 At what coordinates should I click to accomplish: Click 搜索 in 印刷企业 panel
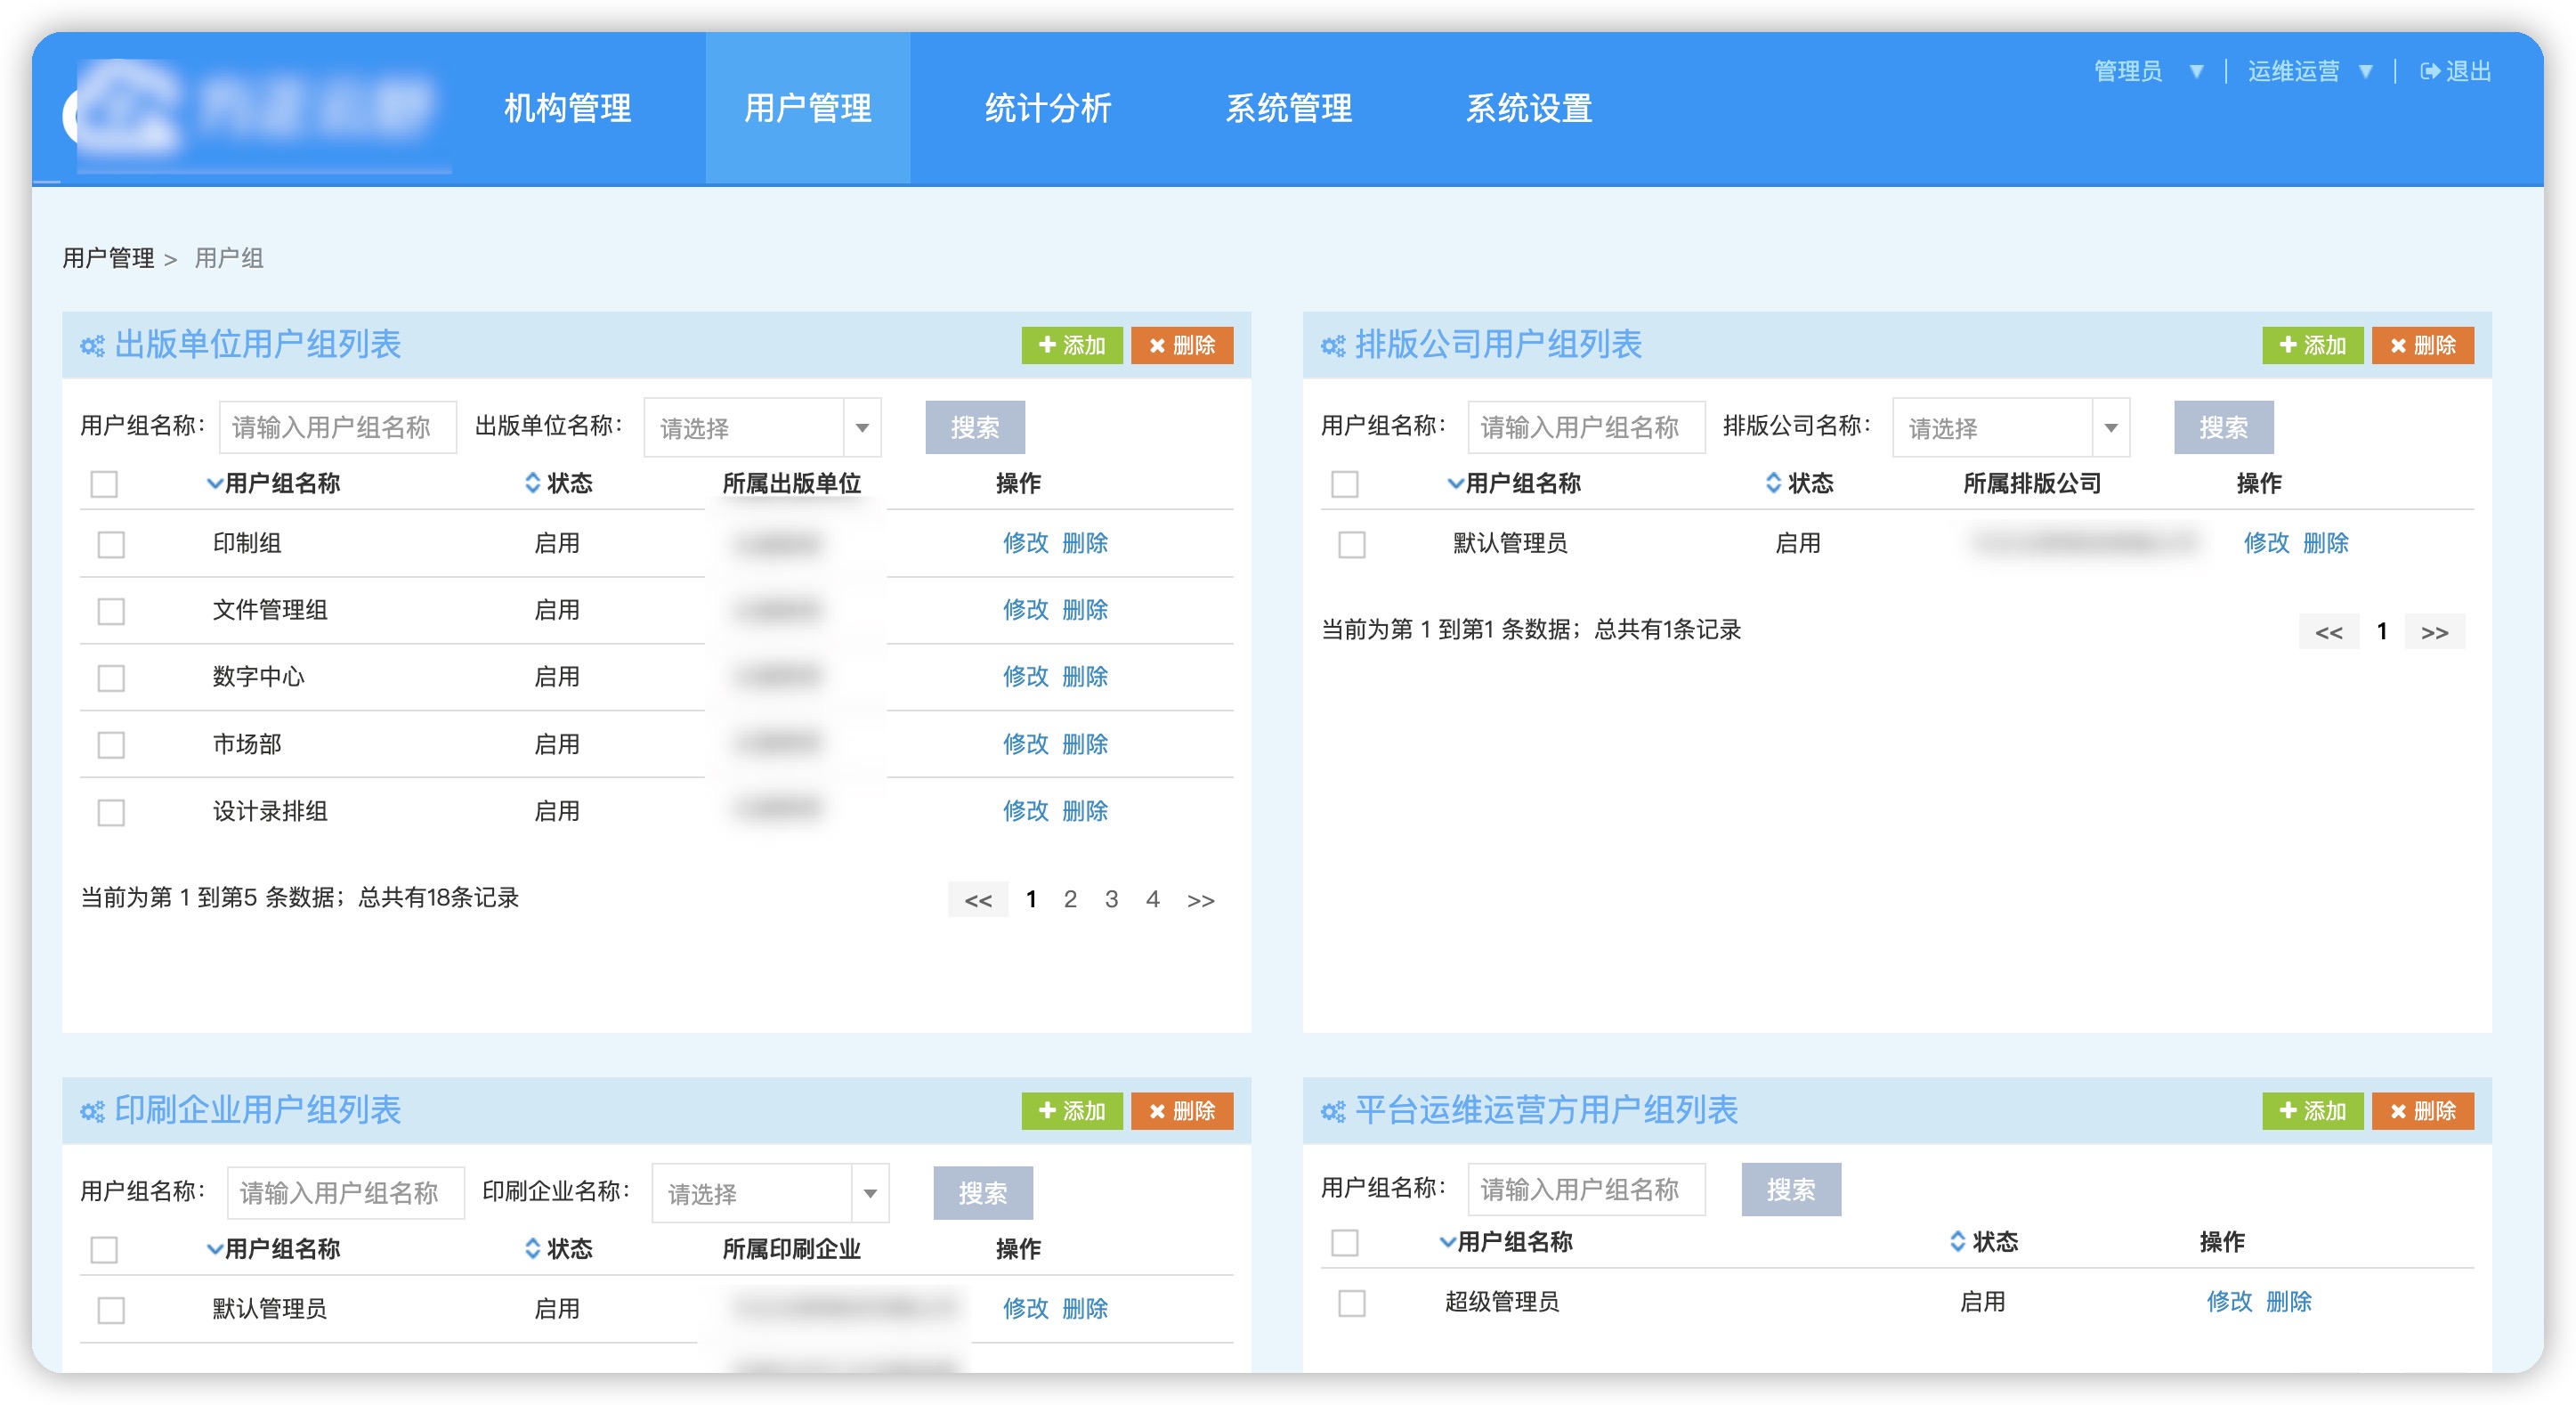[983, 1193]
